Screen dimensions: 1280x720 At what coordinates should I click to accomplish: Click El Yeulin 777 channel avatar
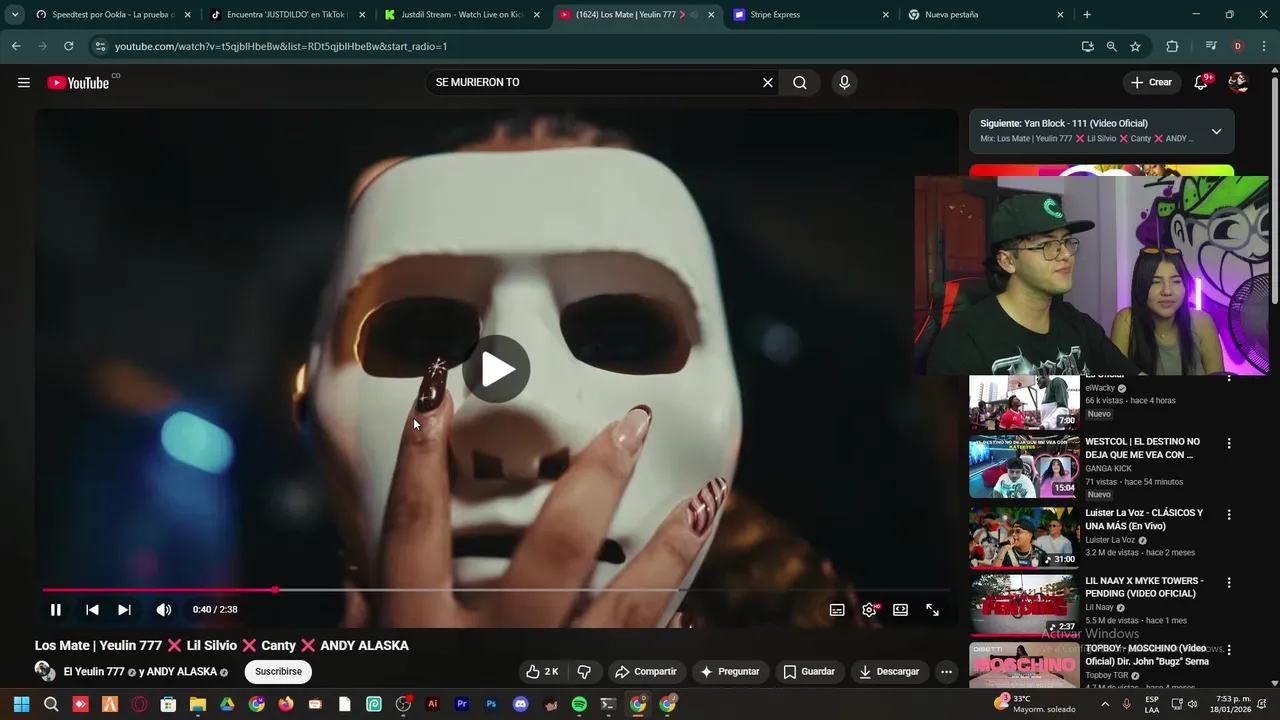[x=45, y=671]
